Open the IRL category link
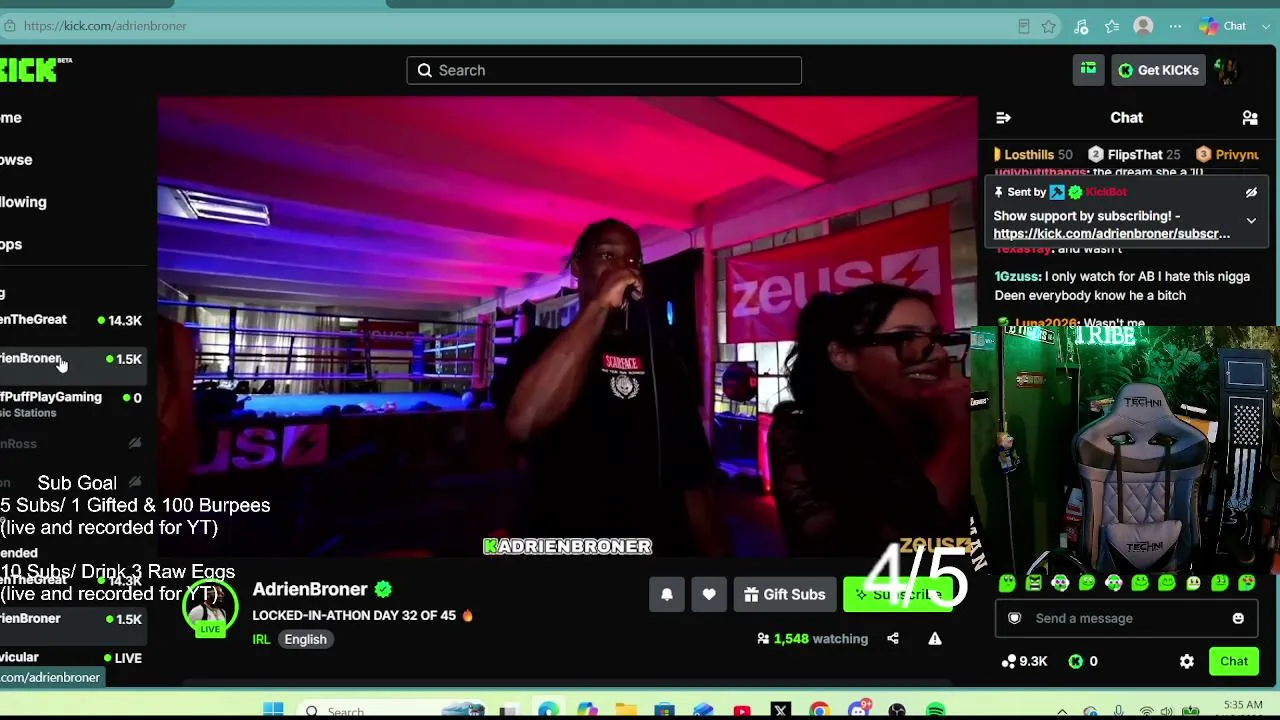This screenshot has width=1280, height=720. point(261,640)
